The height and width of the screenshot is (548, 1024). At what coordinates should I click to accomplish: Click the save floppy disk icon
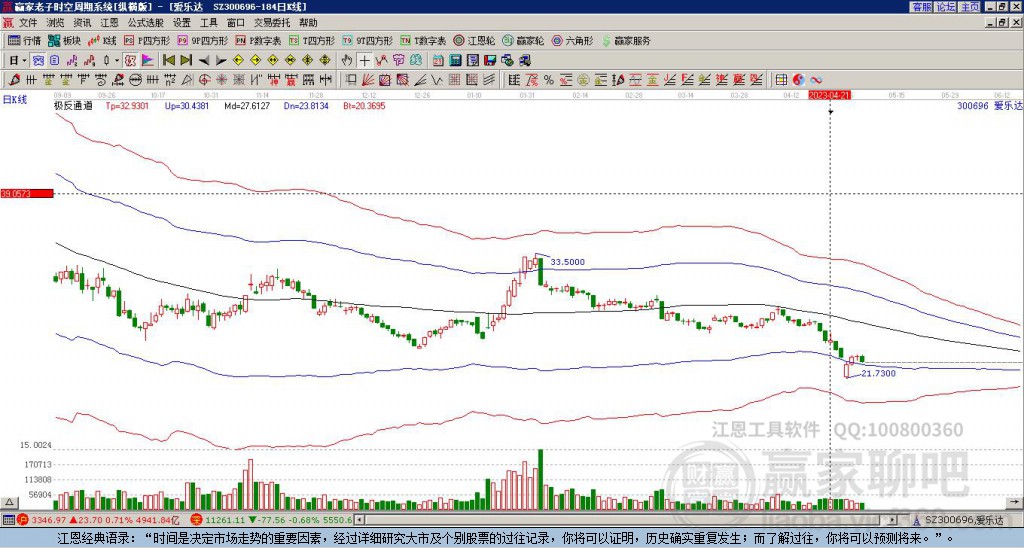[x=490, y=61]
